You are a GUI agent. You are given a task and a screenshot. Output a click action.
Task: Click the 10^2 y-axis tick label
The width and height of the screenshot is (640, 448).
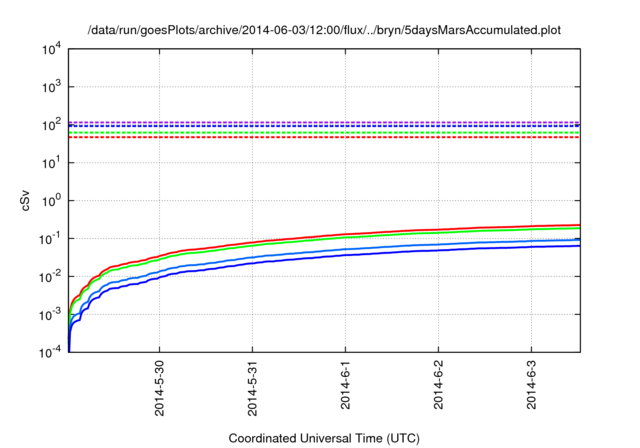tap(49, 125)
